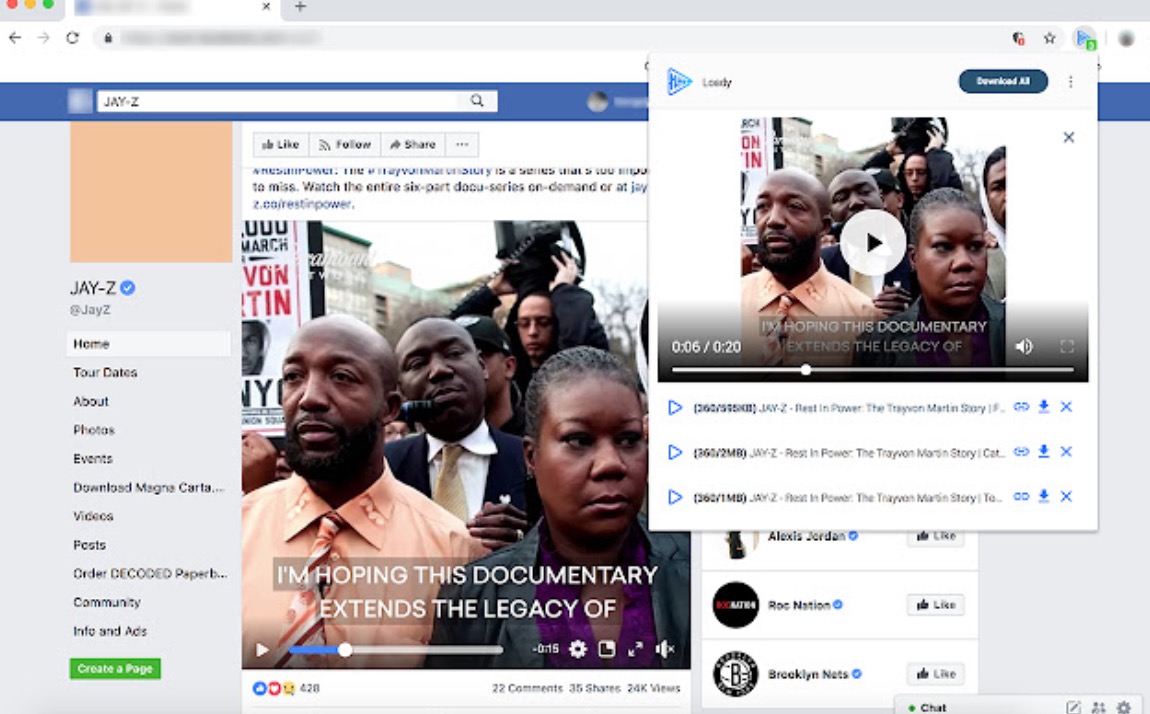The height and width of the screenshot is (714, 1150).
Task: Open the Posts section
Action: (x=89, y=545)
